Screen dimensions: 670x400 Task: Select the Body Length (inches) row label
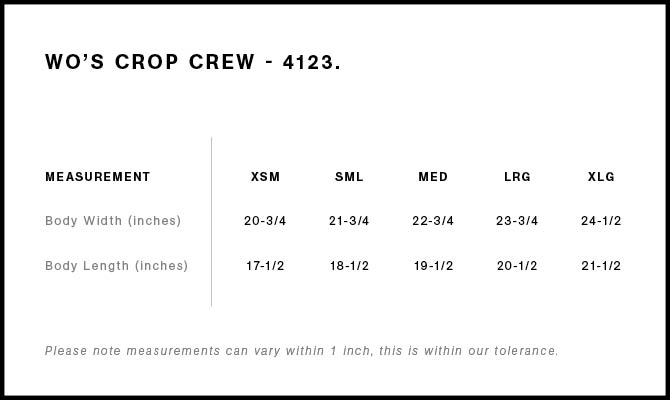click(x=117, y=266)
